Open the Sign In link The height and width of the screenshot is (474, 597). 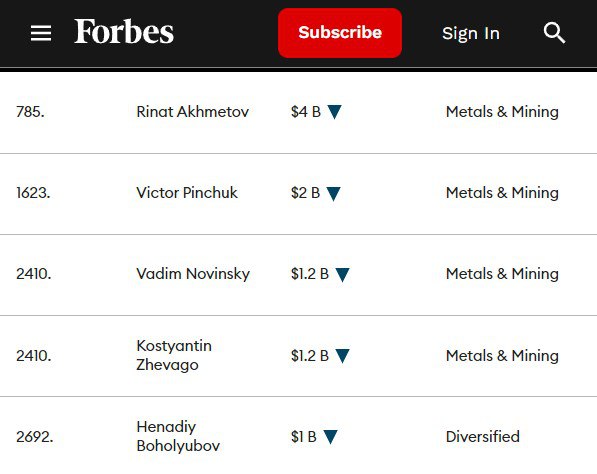(471, 34)
